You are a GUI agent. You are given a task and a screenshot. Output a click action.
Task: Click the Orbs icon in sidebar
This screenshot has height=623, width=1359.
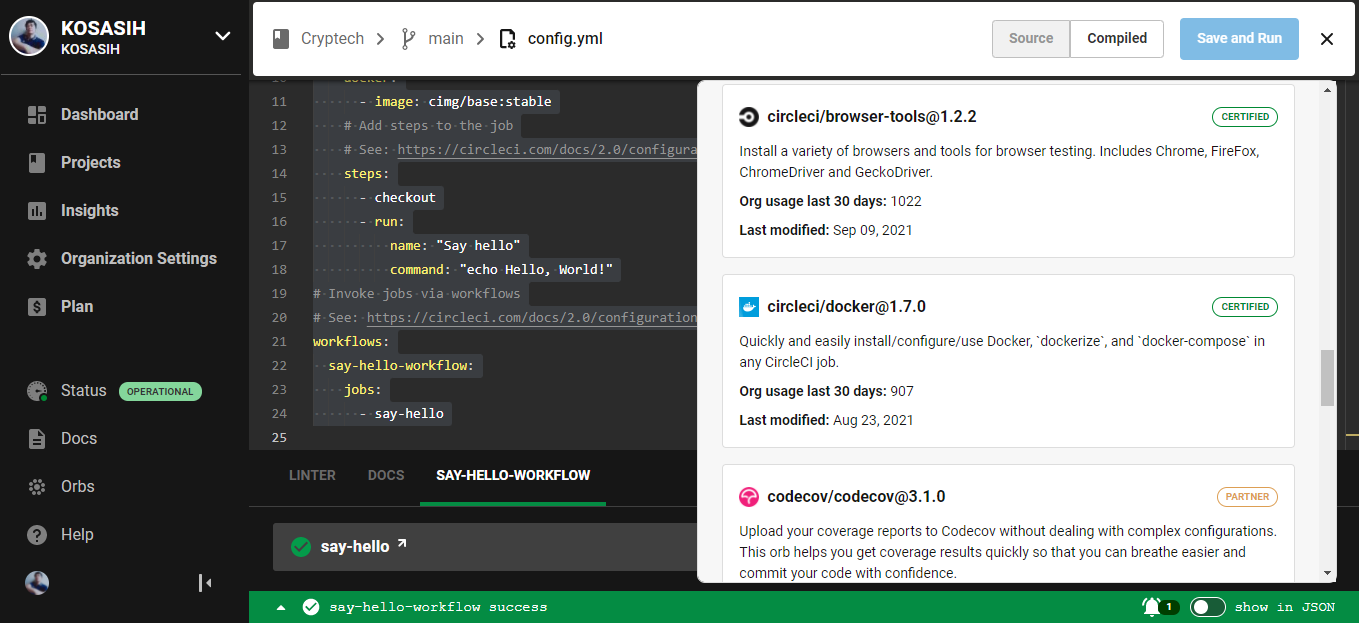tap(37, 487)
